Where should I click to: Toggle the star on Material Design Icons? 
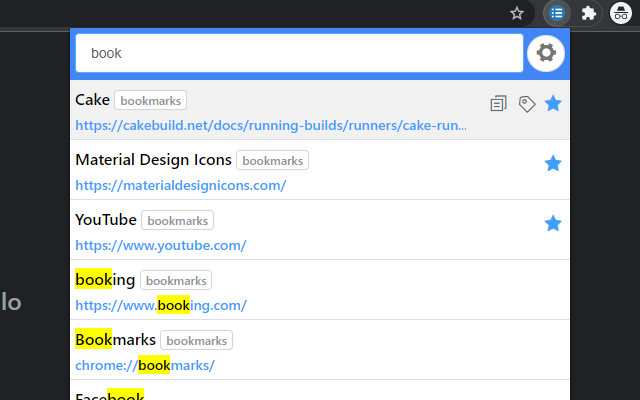coord(553,163)
